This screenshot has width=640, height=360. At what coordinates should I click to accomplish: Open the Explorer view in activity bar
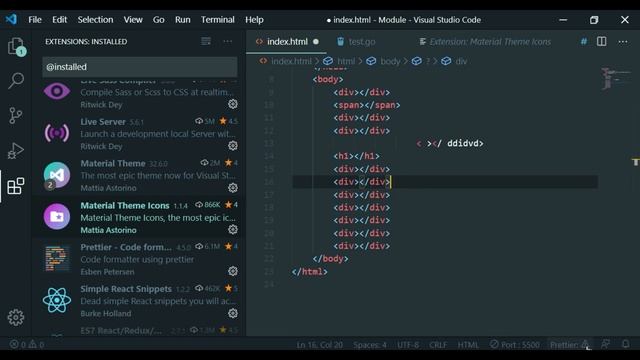(16, 47)
